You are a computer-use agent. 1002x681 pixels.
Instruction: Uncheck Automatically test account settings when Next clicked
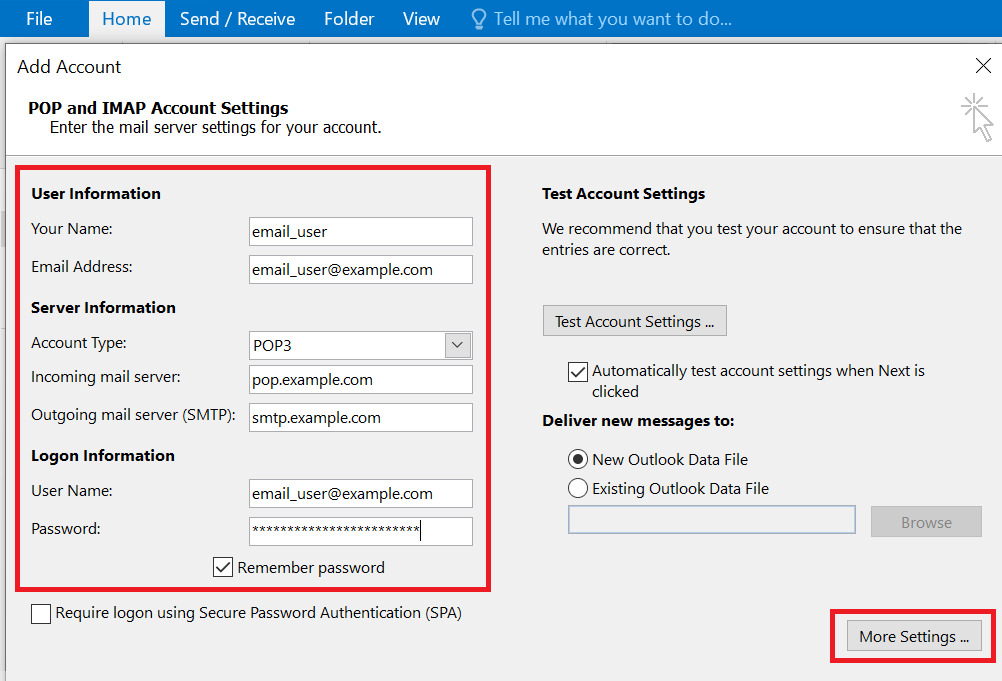[577, 371]
